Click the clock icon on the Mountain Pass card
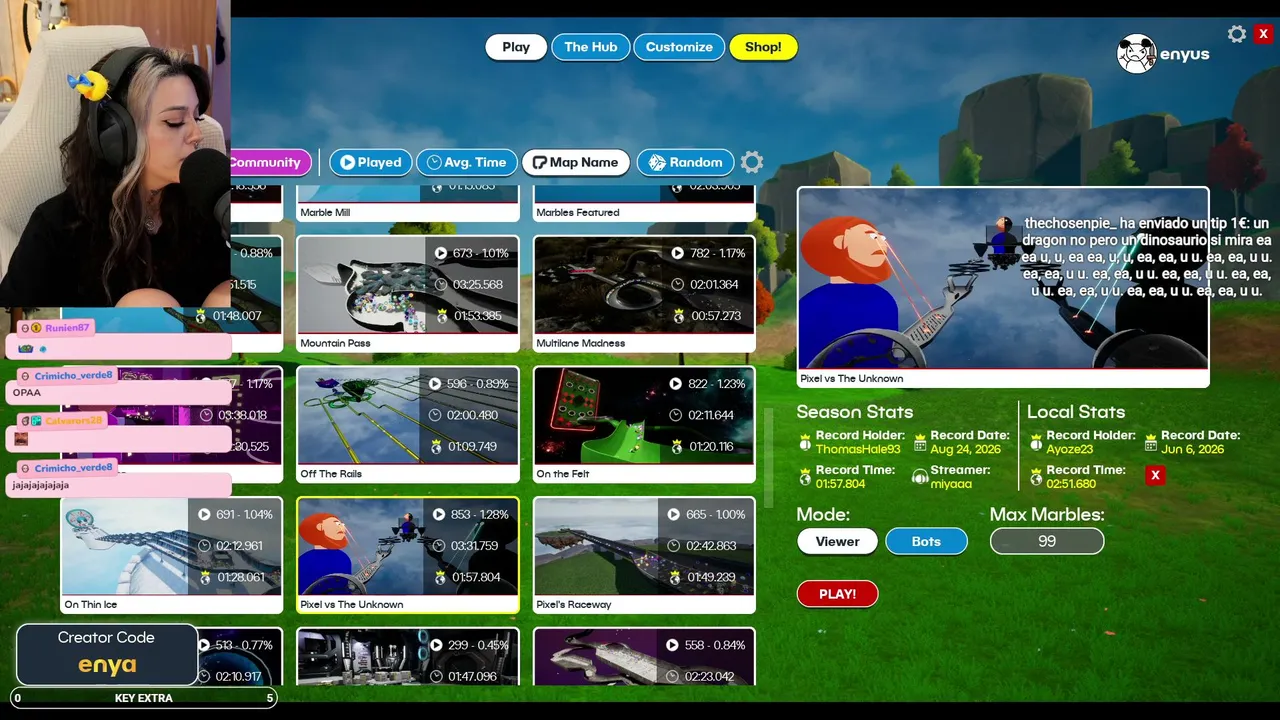This screenshot has height=720, width=1280. tap(441, 284)
